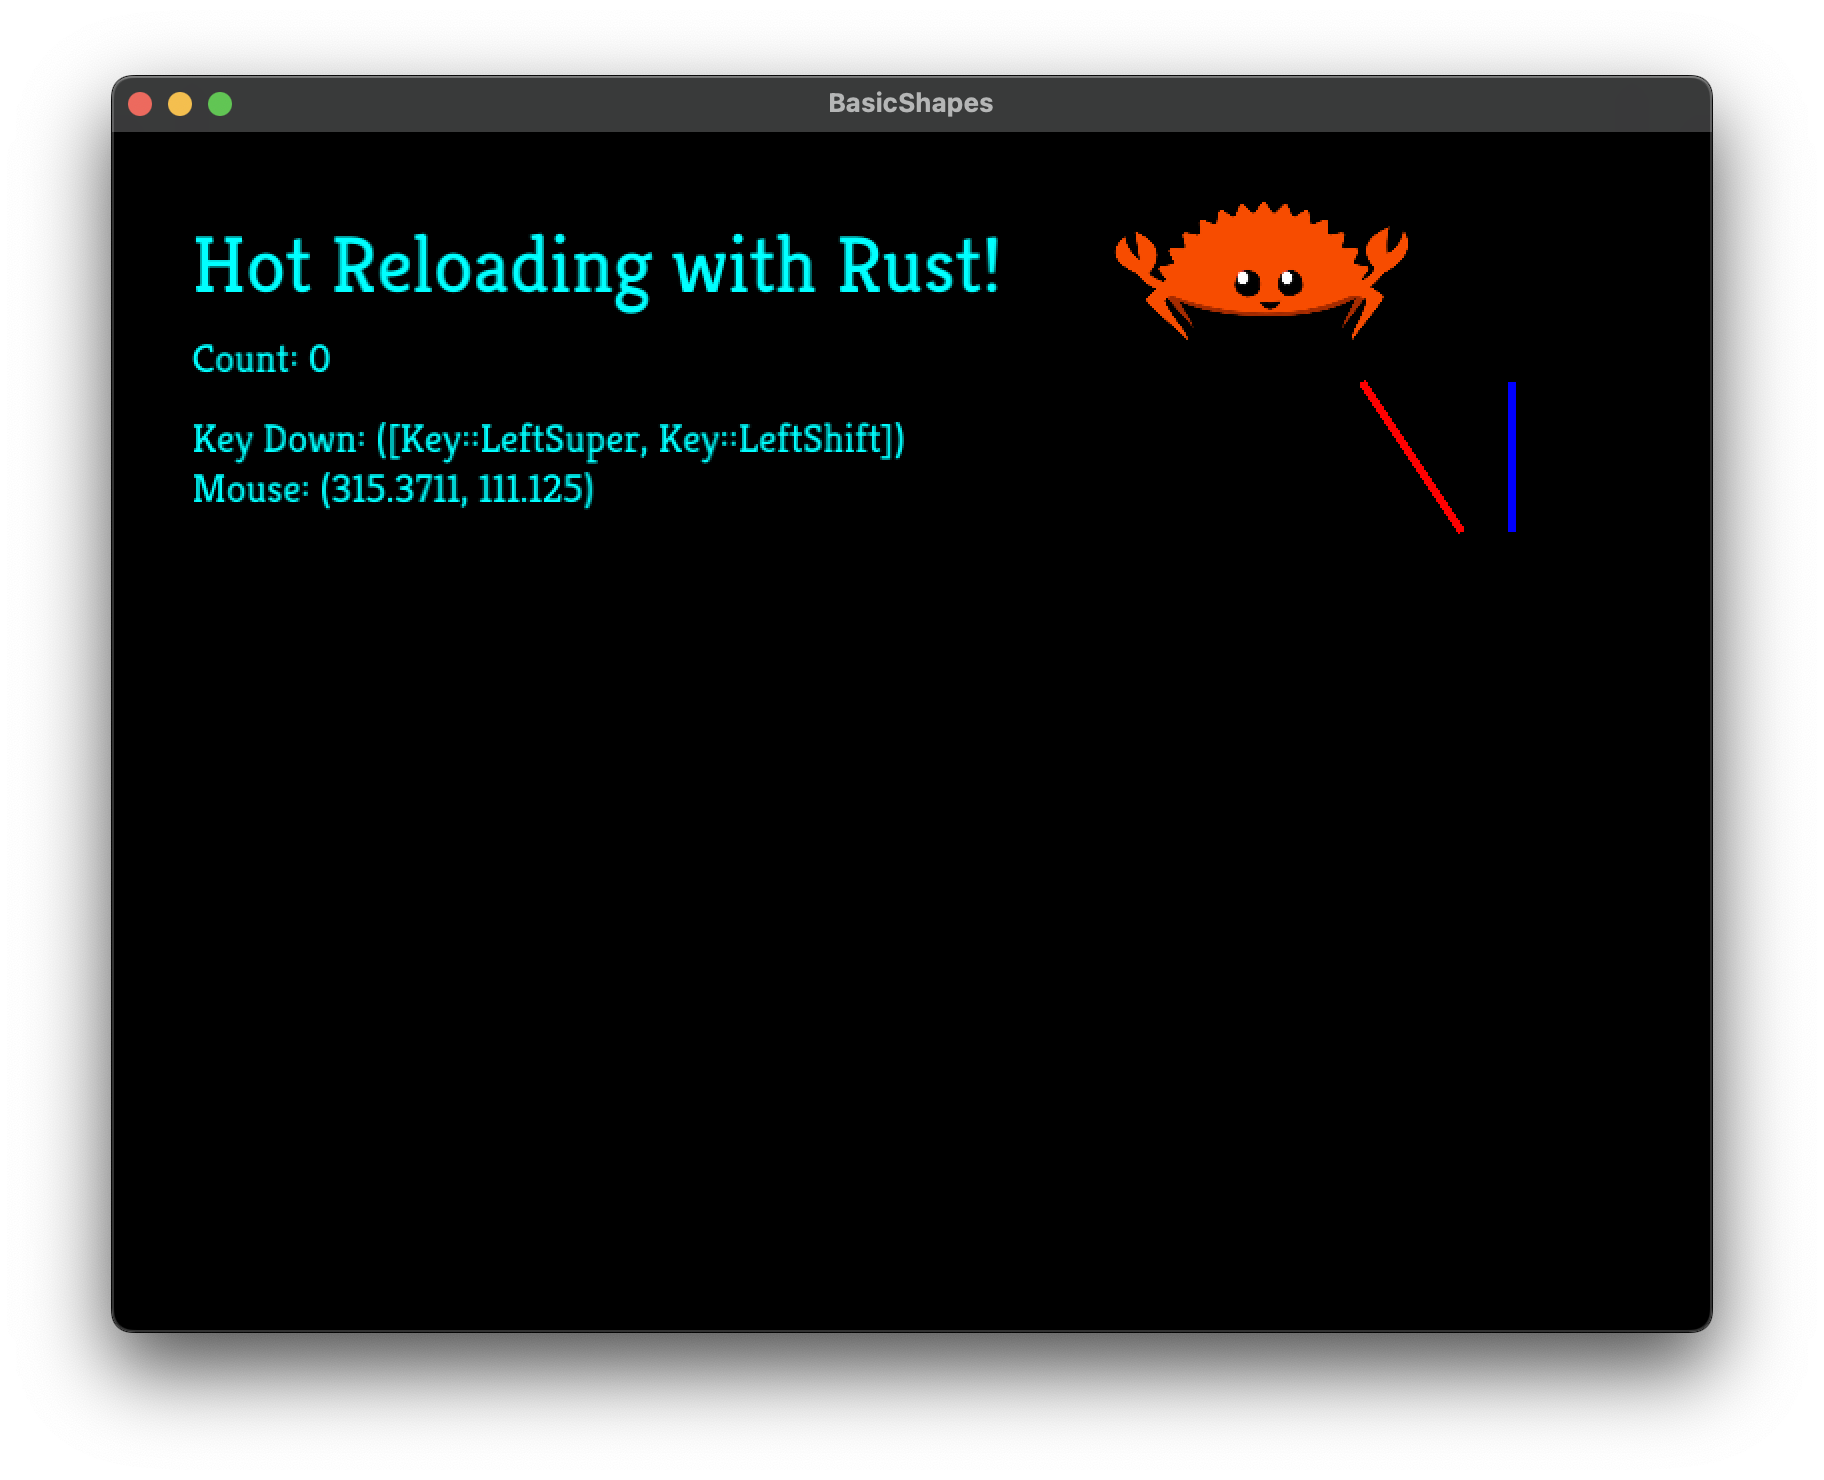Click the red diagonal line
This screenshot has width=1824, height=1480.
click(1412, 457)
